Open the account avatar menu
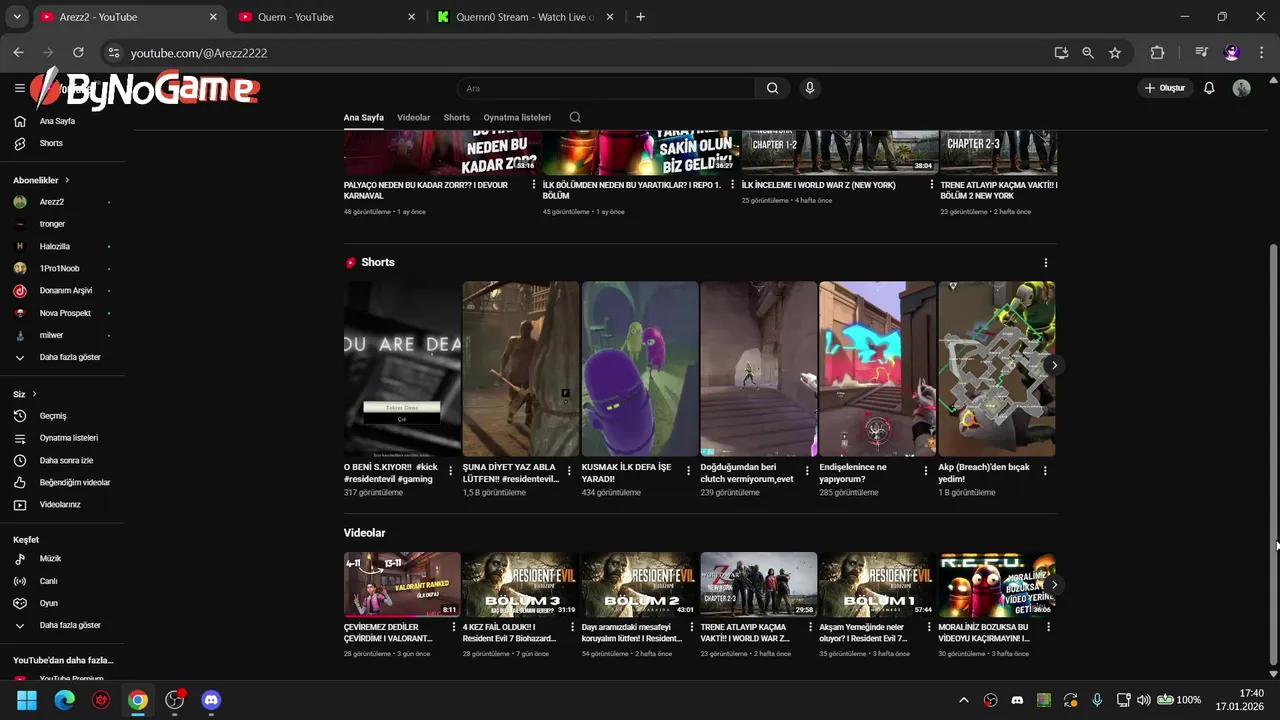This screenshot has width=1280, height=720. coord(1242,88)
